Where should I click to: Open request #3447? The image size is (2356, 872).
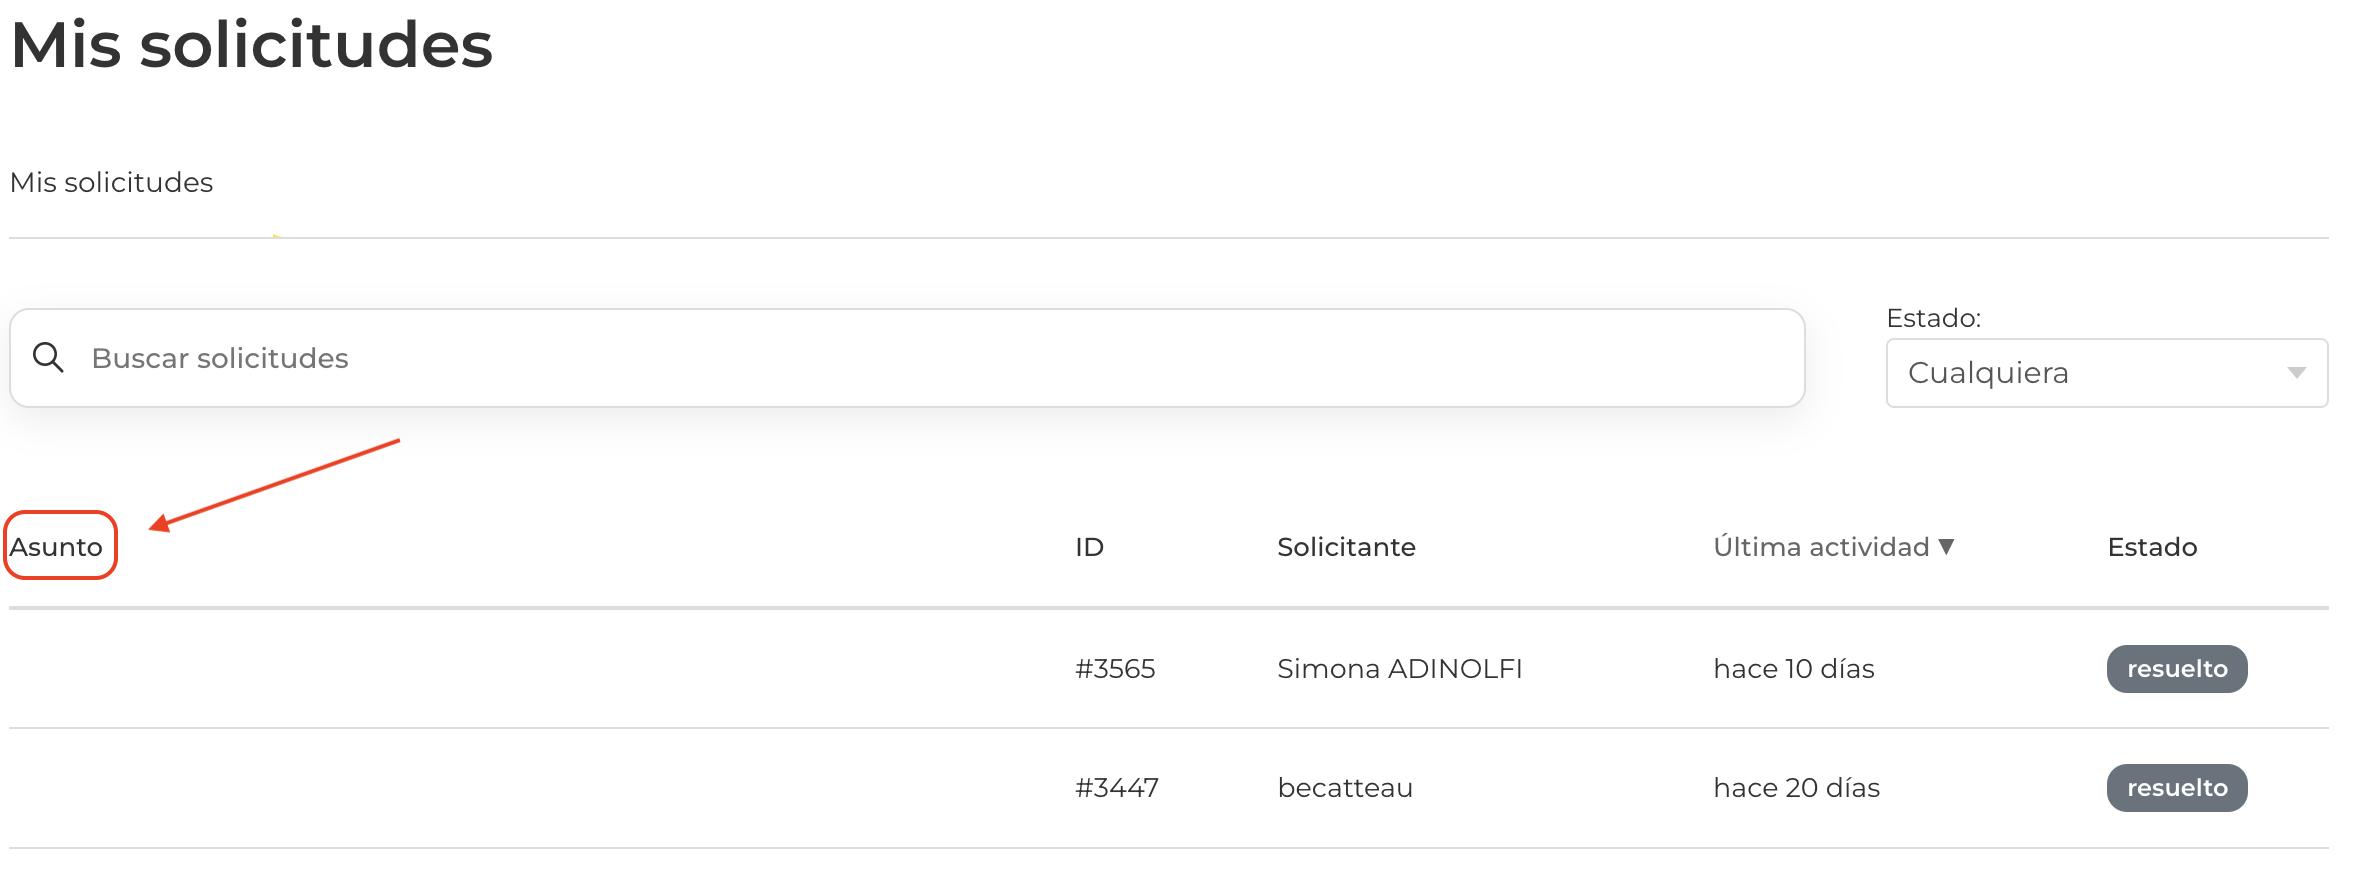tap(1116, 788)
